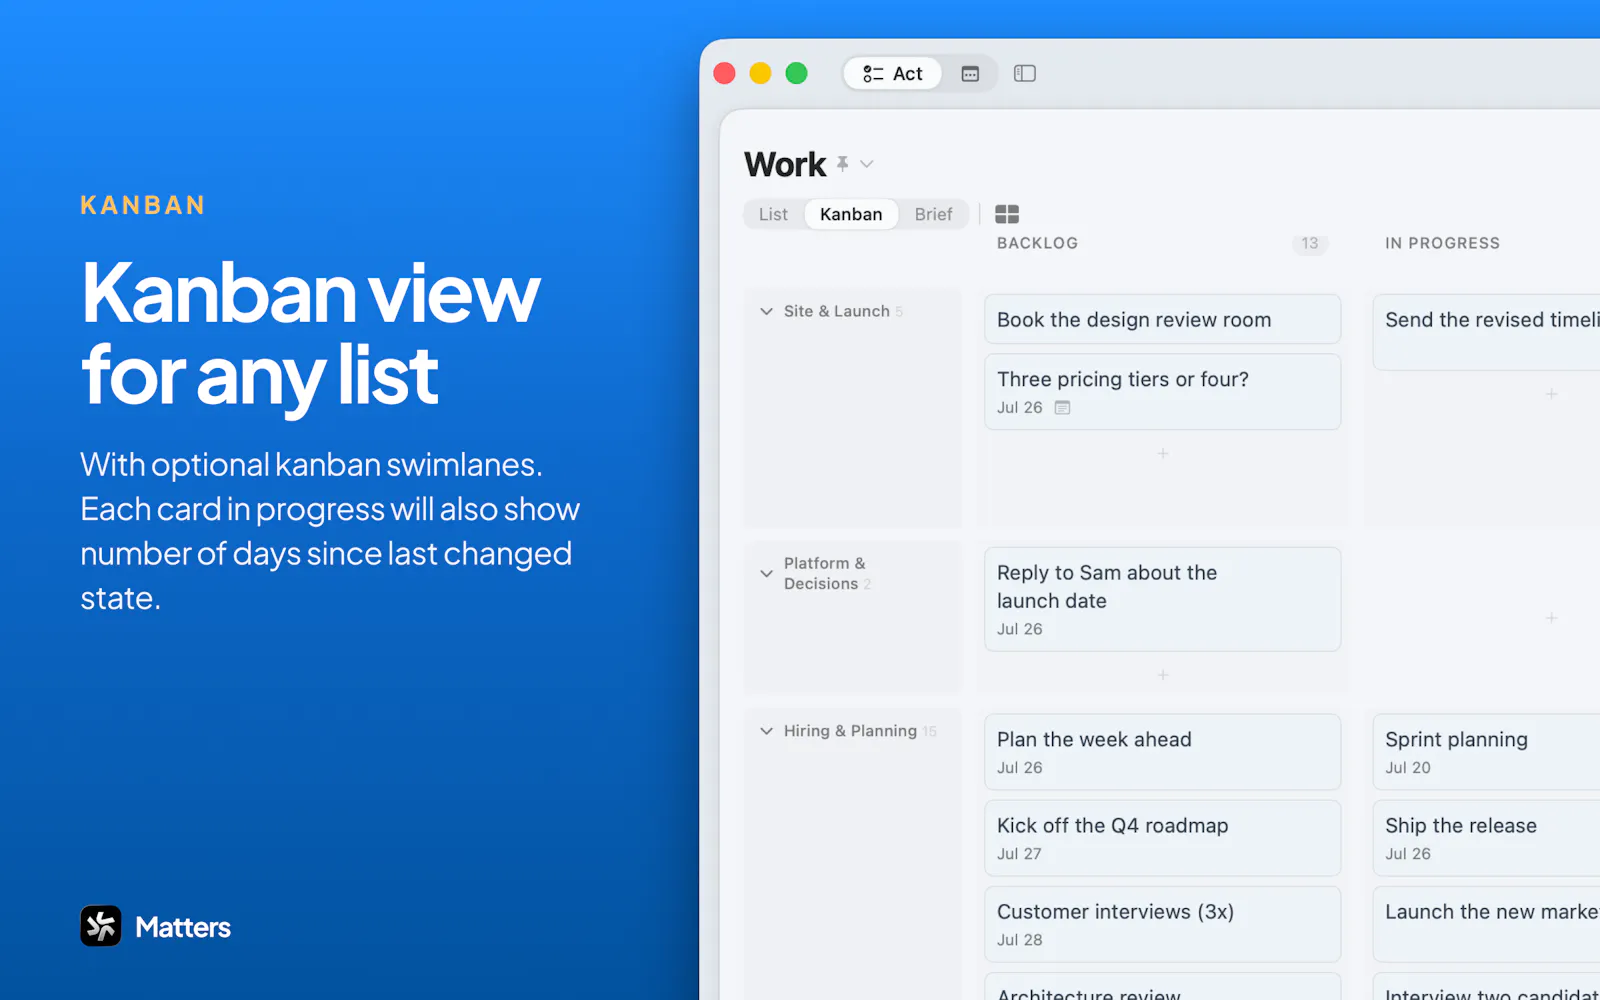Viewport: 1600px width, 1000px height.
Task: Minimize the window with the yellow button
Action: point(761,73)
